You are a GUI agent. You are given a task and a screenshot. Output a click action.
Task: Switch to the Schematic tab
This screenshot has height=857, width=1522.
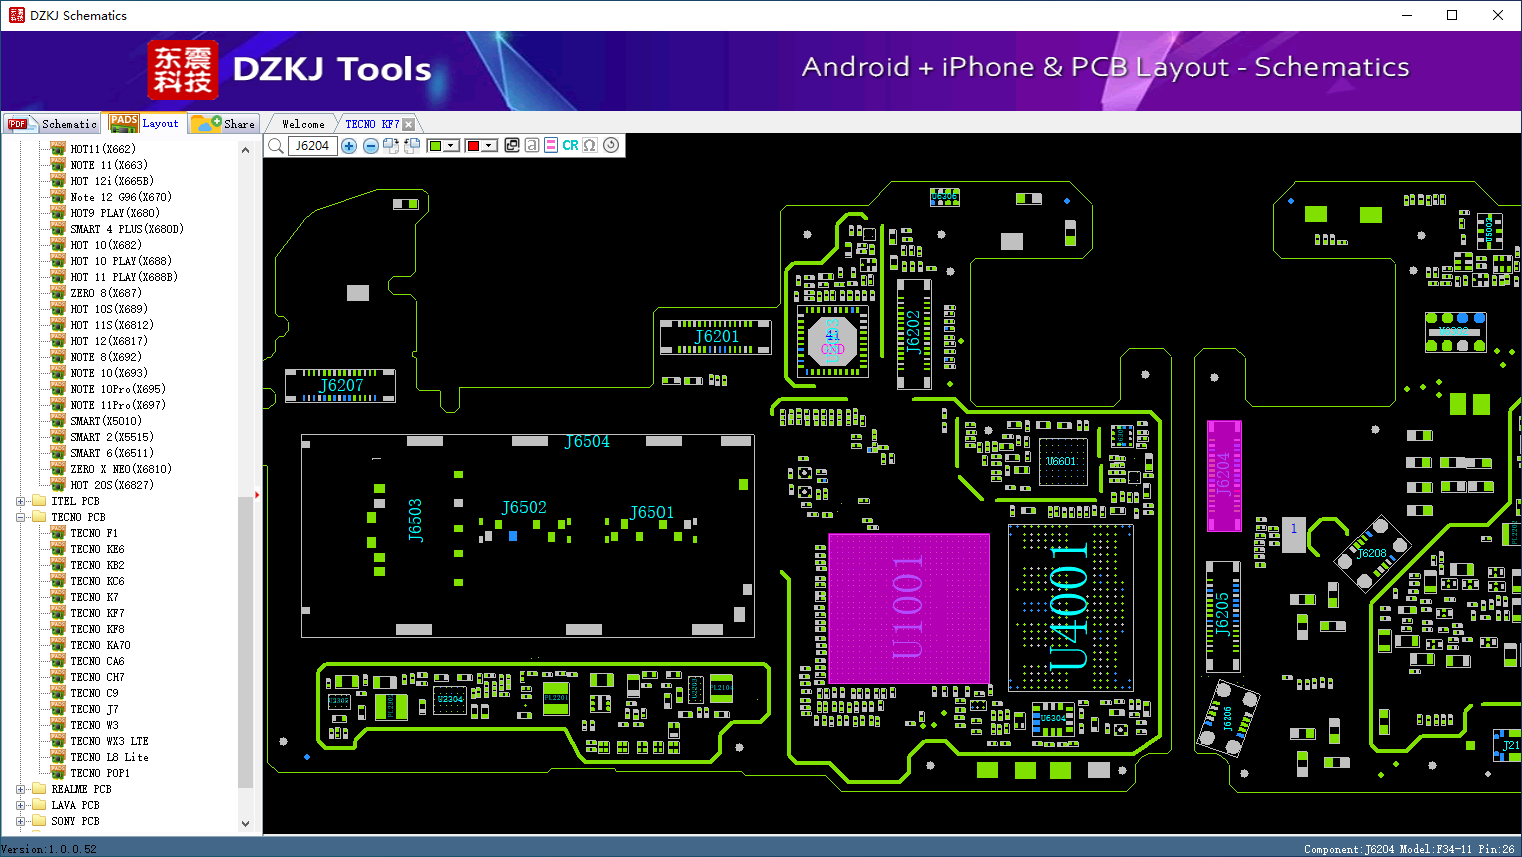click(52, 124)
